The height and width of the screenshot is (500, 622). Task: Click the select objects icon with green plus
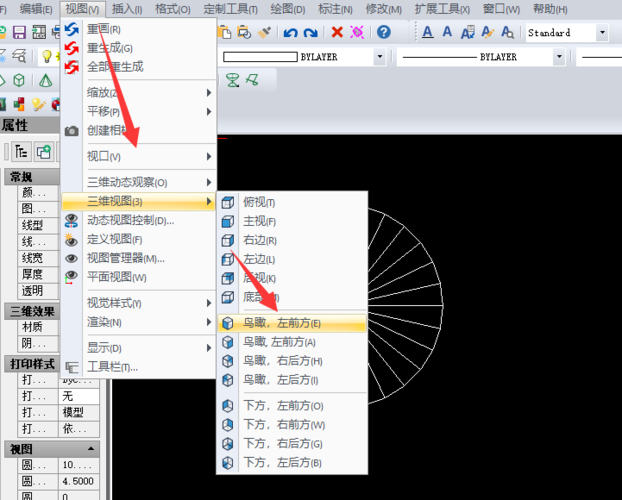(44, 152)
